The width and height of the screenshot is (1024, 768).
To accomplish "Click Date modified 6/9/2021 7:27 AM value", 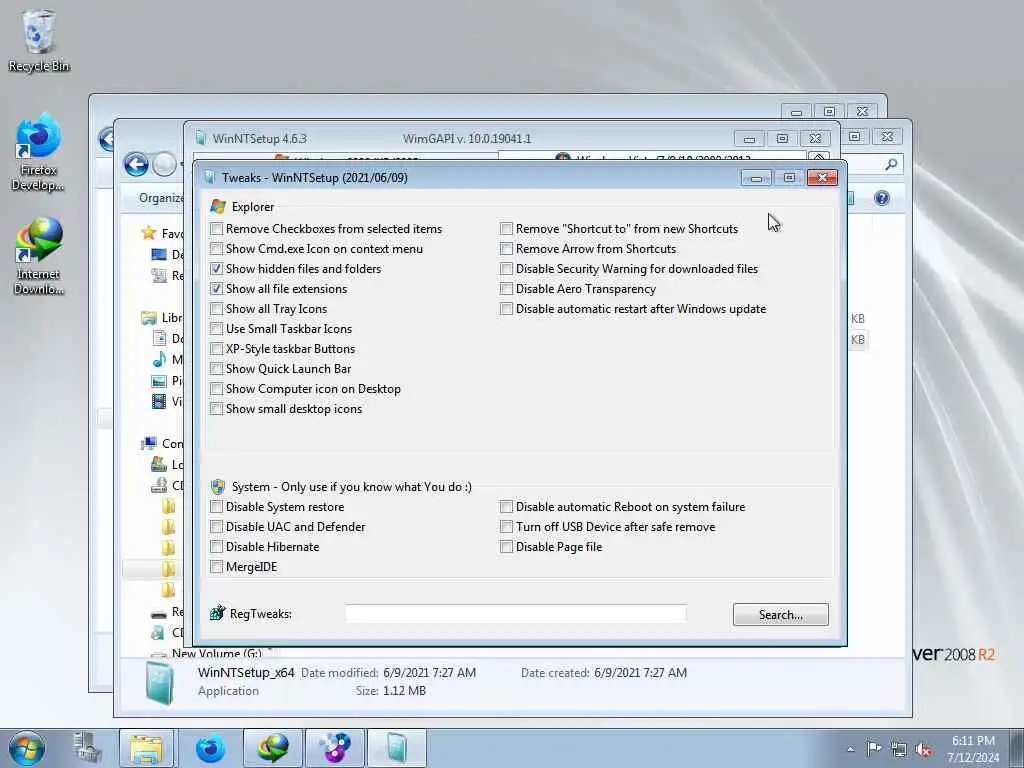I will 429,672.
